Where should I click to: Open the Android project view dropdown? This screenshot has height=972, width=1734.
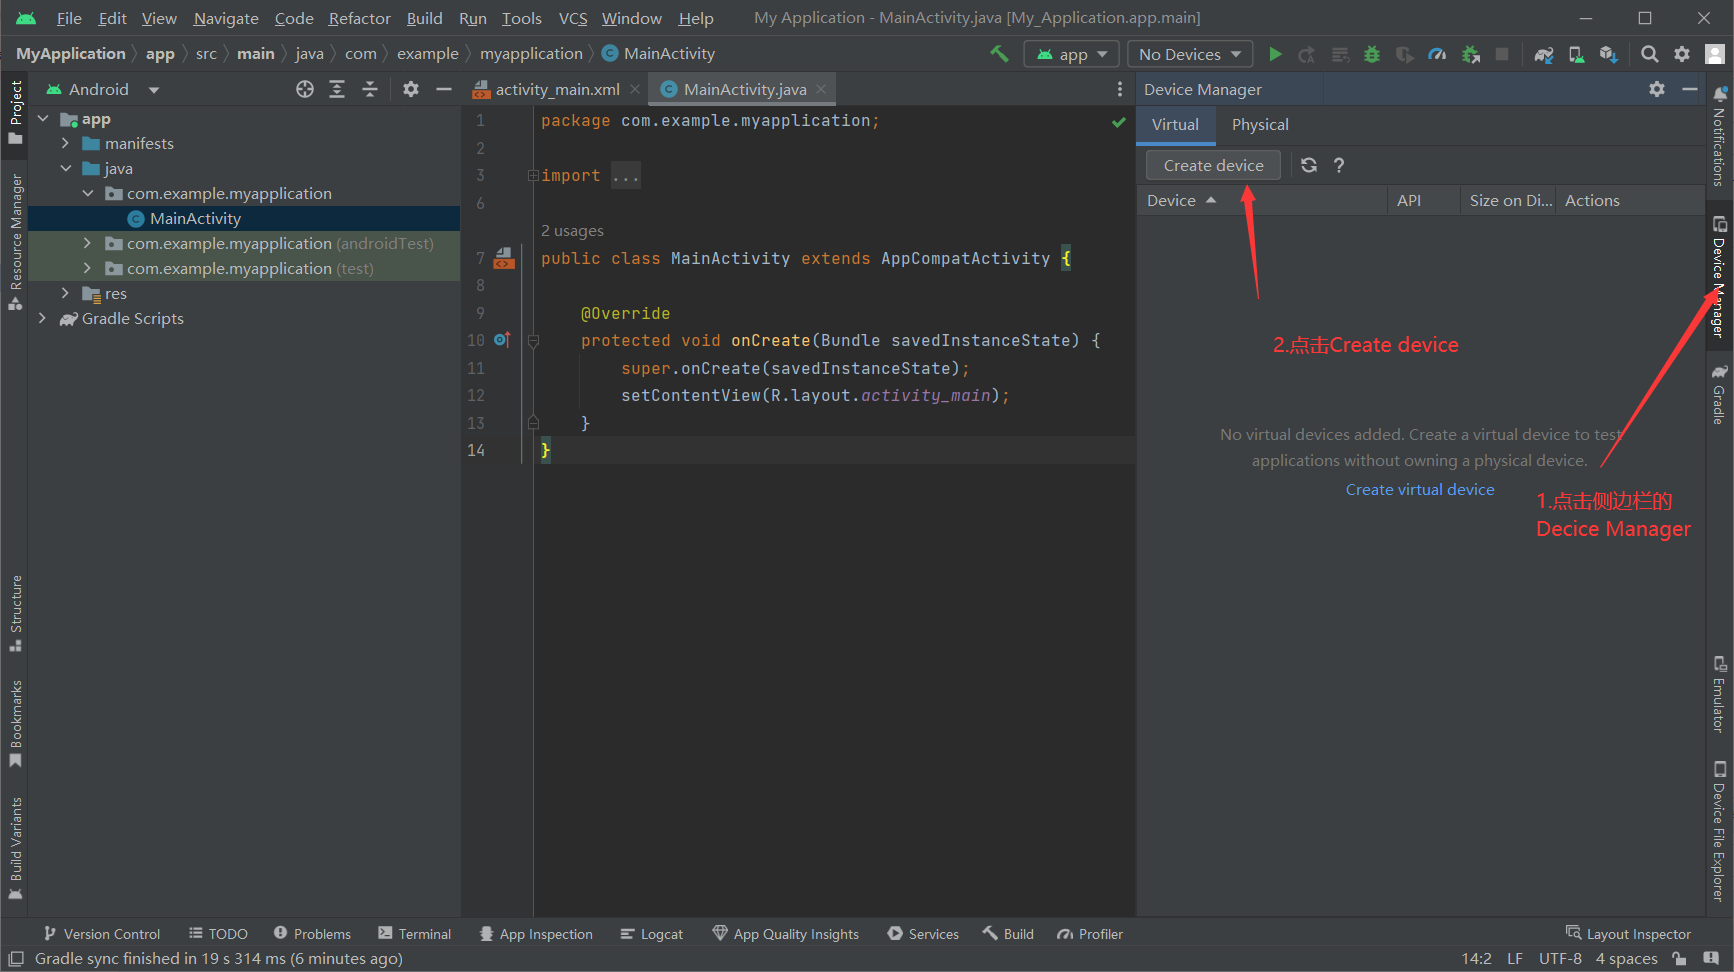[103, 89]
